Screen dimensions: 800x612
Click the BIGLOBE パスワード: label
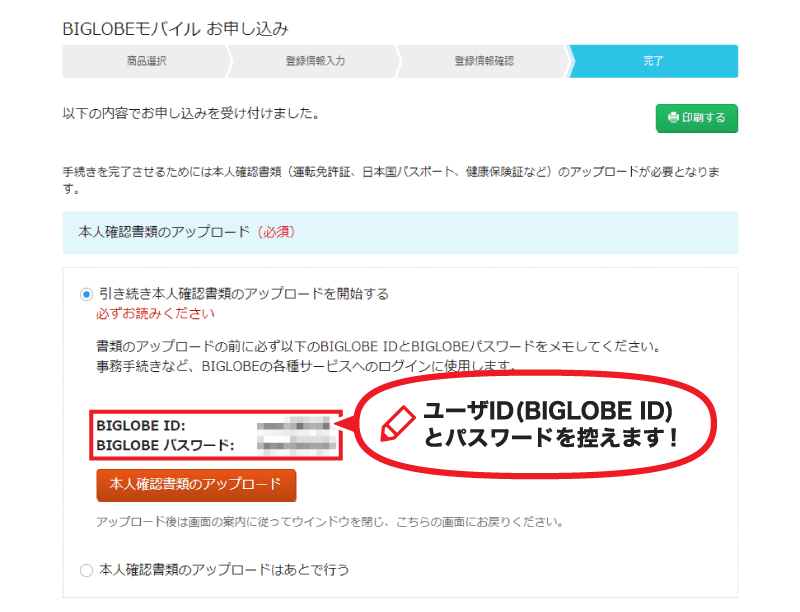[165, 445]
